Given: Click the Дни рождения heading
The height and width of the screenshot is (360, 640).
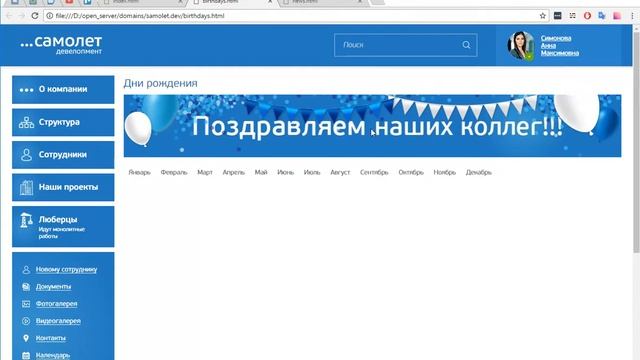Looking at the screenshot, I should click(160, 83).
